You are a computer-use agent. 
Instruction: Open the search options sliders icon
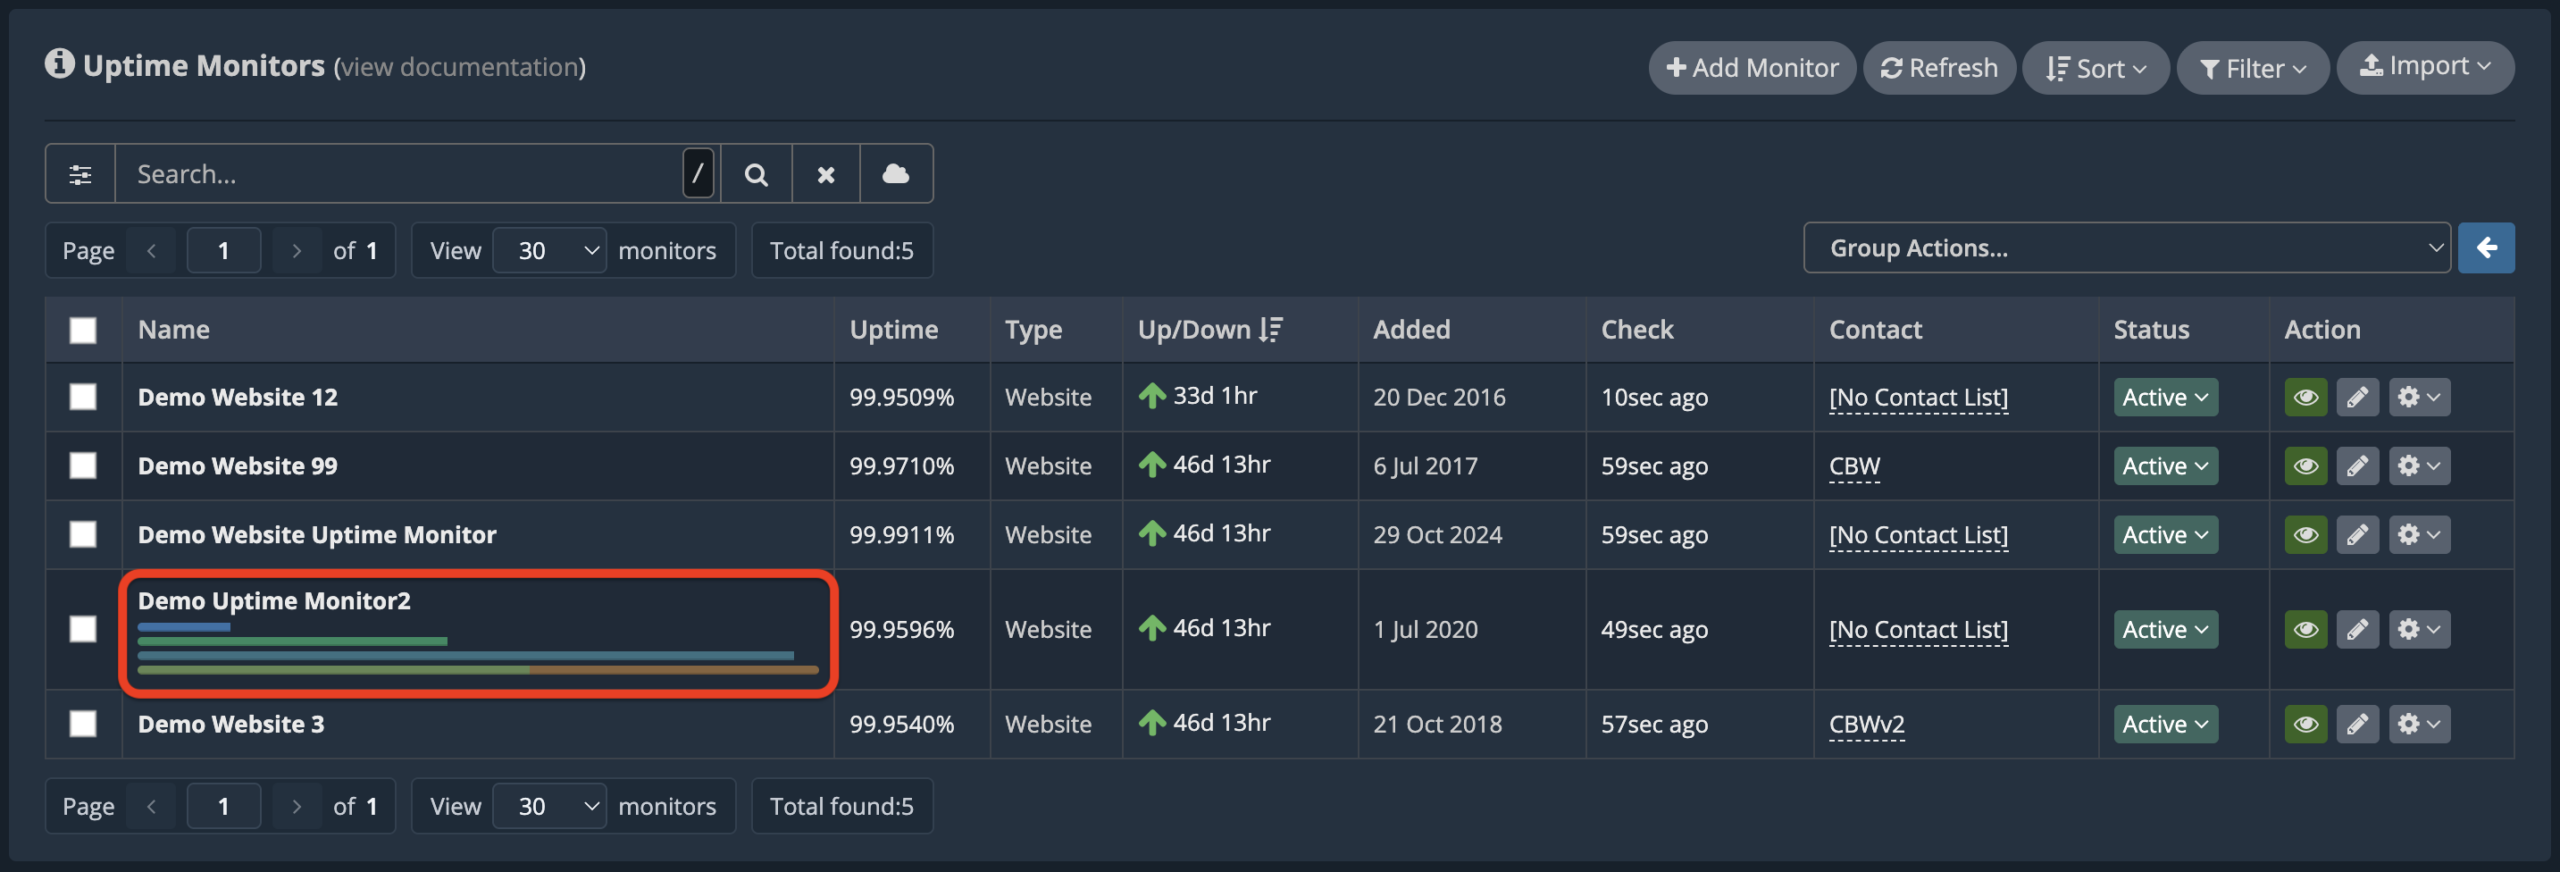click(81, 174)
